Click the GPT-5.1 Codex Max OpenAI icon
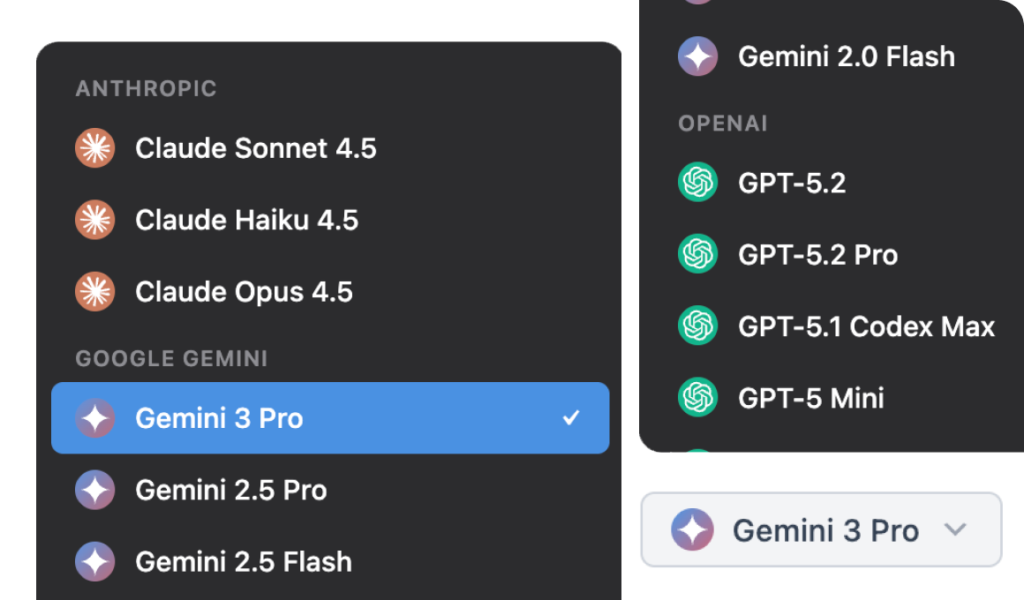This screenshot has width=1024, height=600. point(698,326)
